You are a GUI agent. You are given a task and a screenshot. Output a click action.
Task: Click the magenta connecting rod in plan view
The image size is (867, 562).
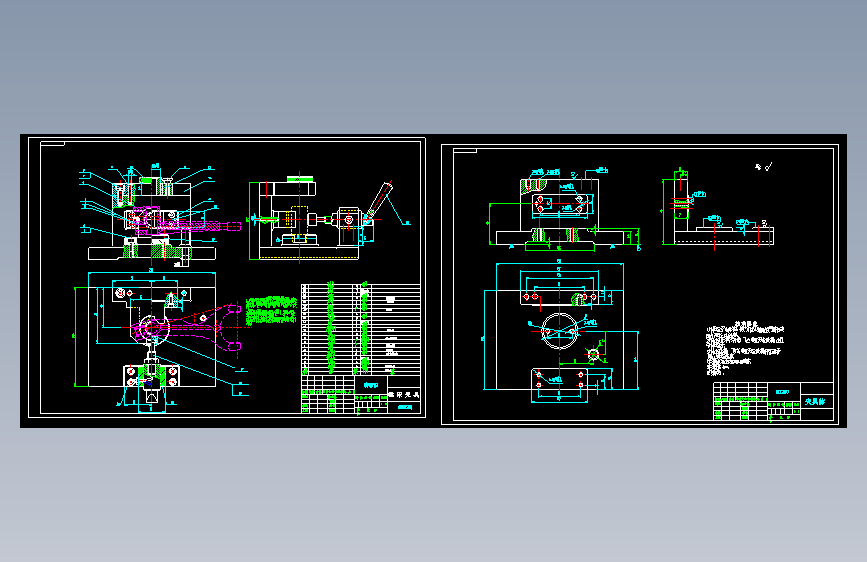pos(188,327)
